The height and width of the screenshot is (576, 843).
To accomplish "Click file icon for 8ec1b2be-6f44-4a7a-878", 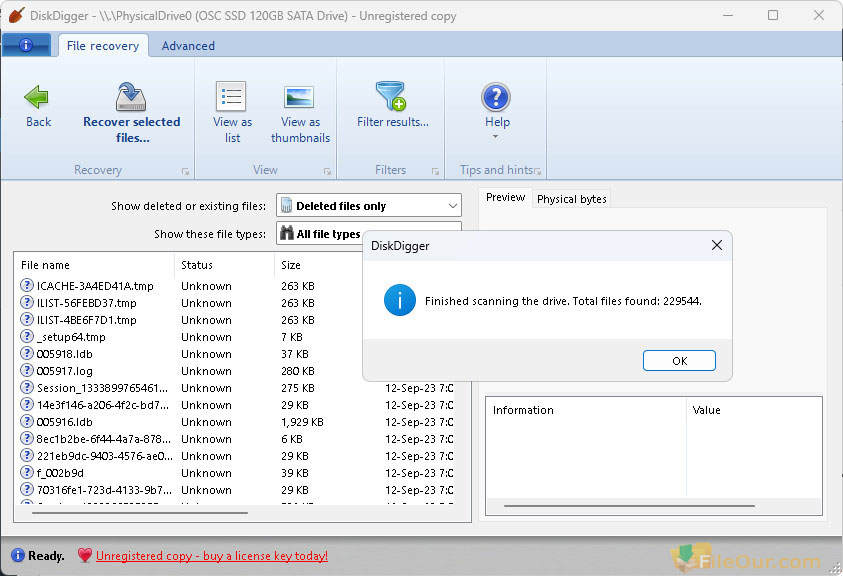I will tap(27, 438).
